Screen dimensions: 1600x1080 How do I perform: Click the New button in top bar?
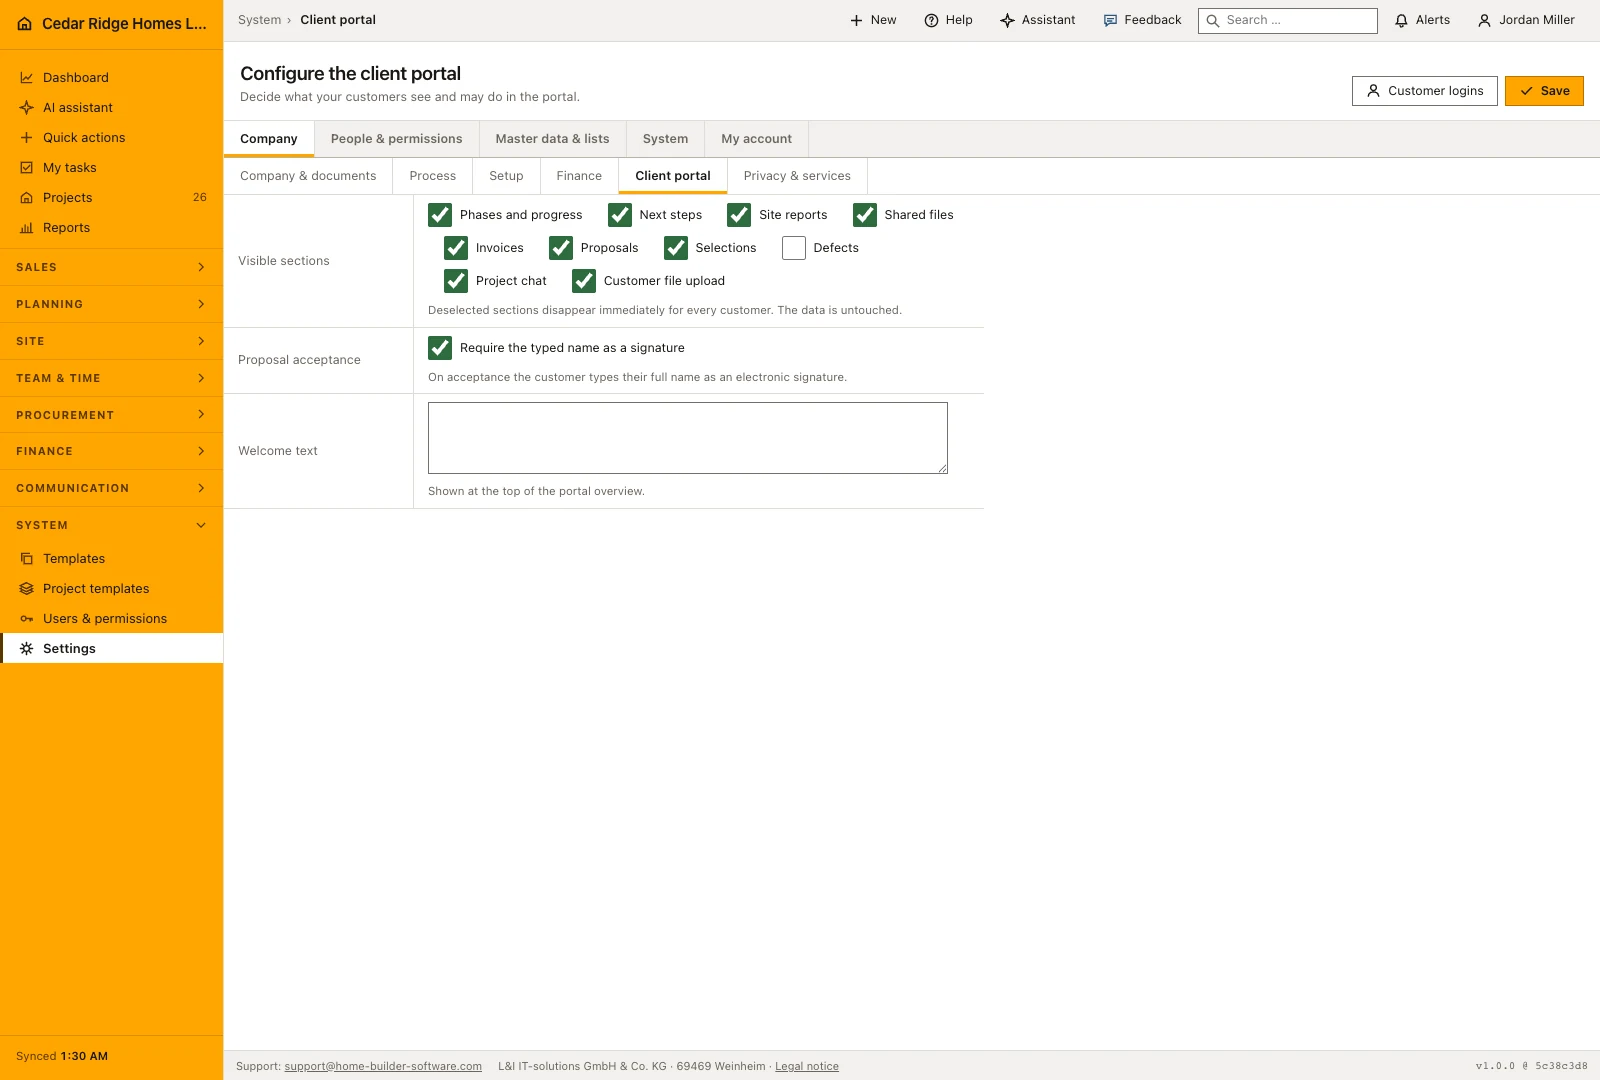[873, 20]
